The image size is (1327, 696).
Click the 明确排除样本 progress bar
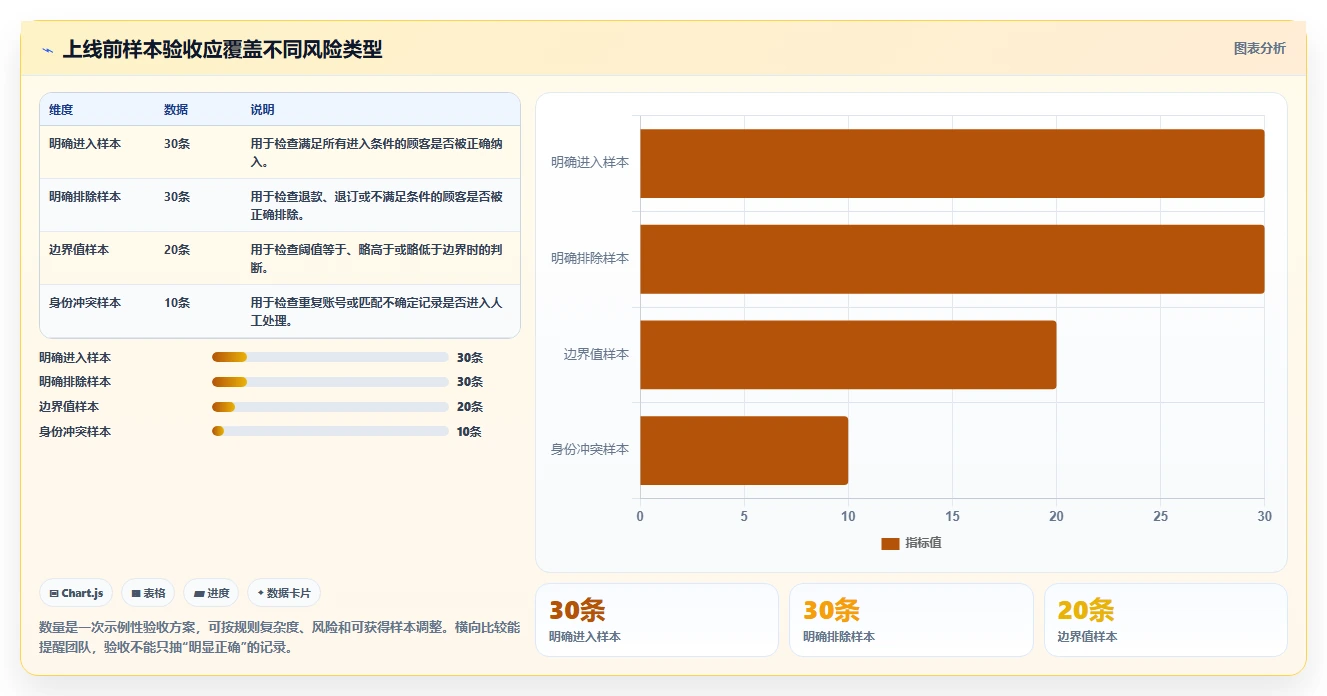point(330,382)
